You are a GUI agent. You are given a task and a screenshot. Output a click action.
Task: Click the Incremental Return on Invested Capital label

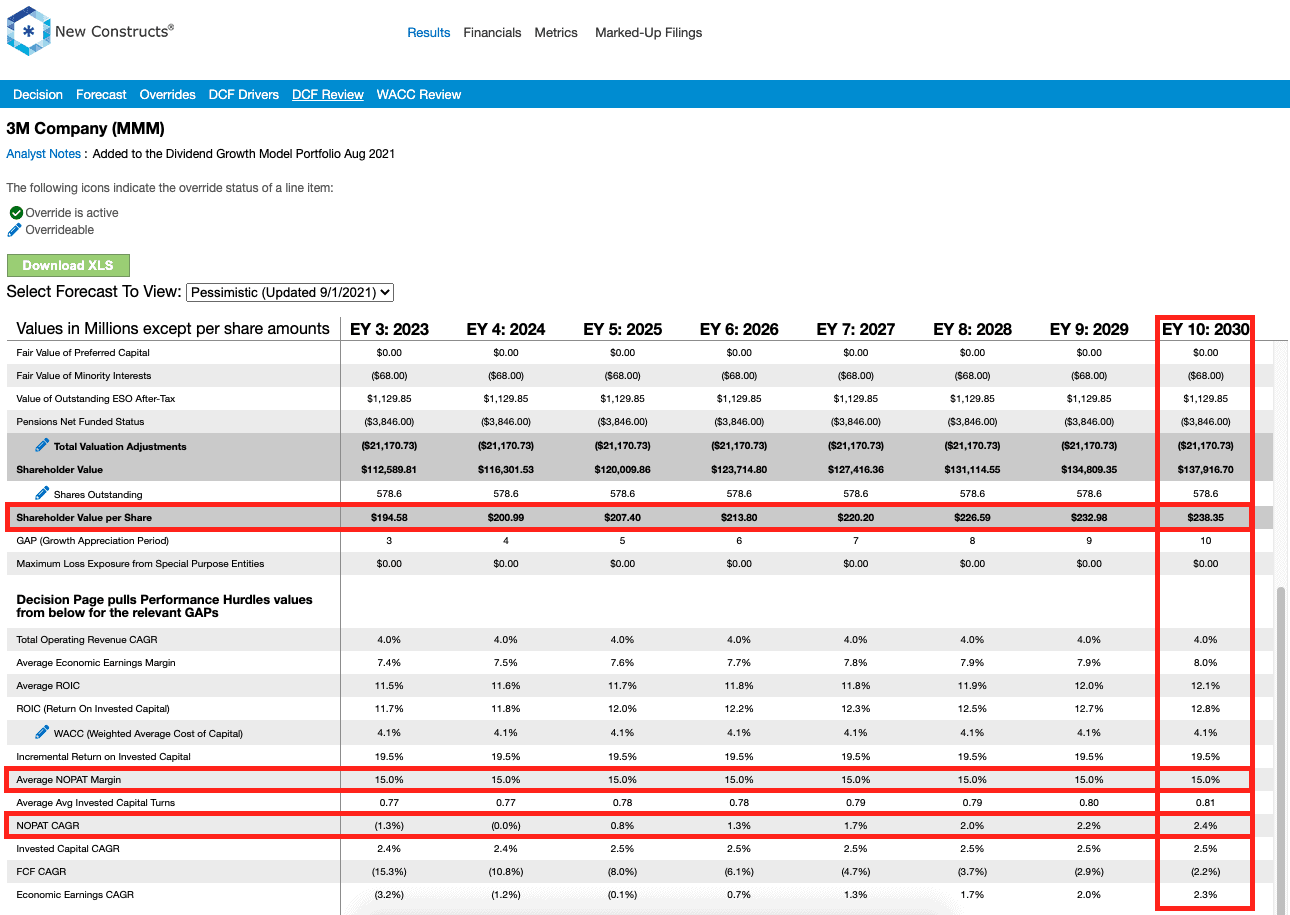(103, 756)
